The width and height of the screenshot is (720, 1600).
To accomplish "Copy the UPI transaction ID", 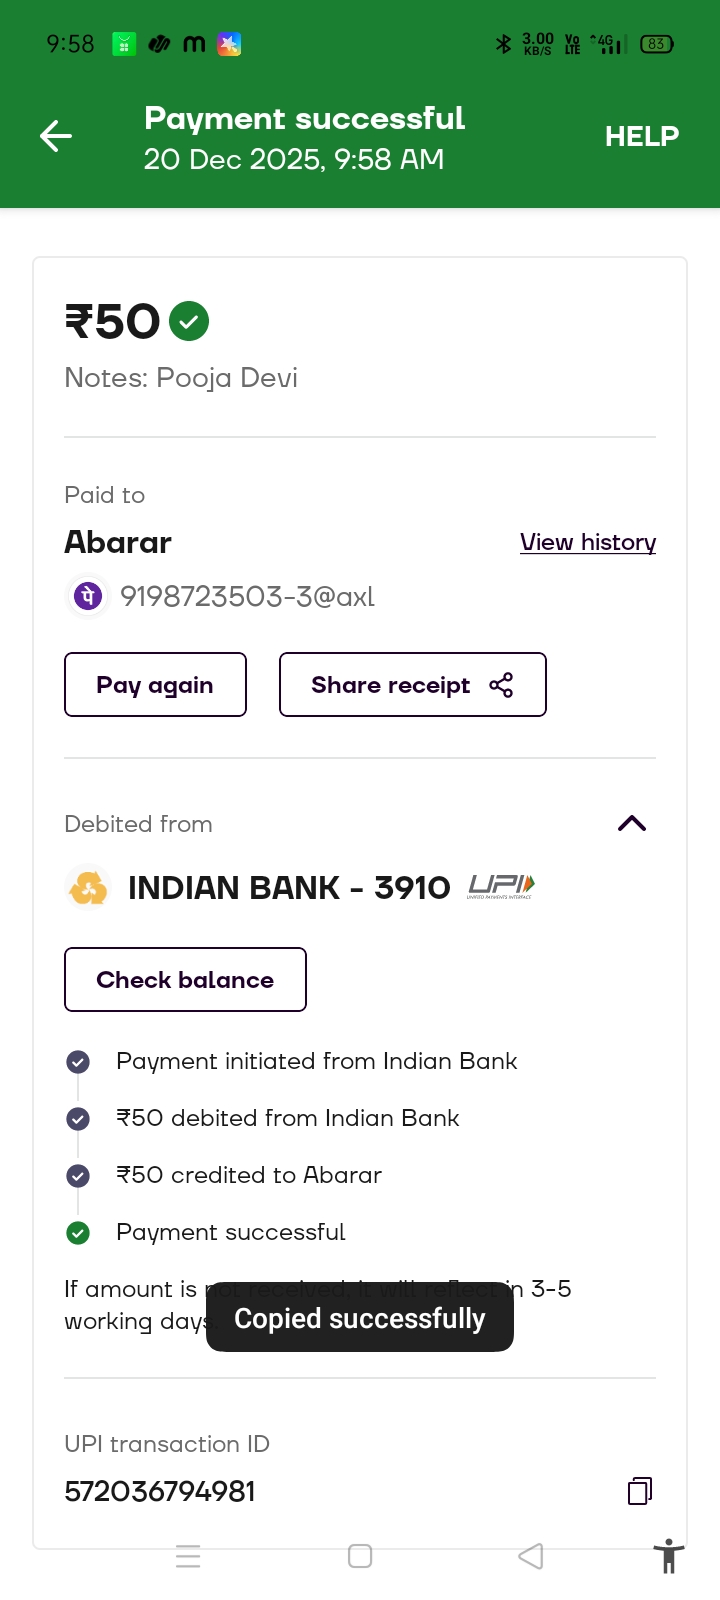I will pos(640,1491).
